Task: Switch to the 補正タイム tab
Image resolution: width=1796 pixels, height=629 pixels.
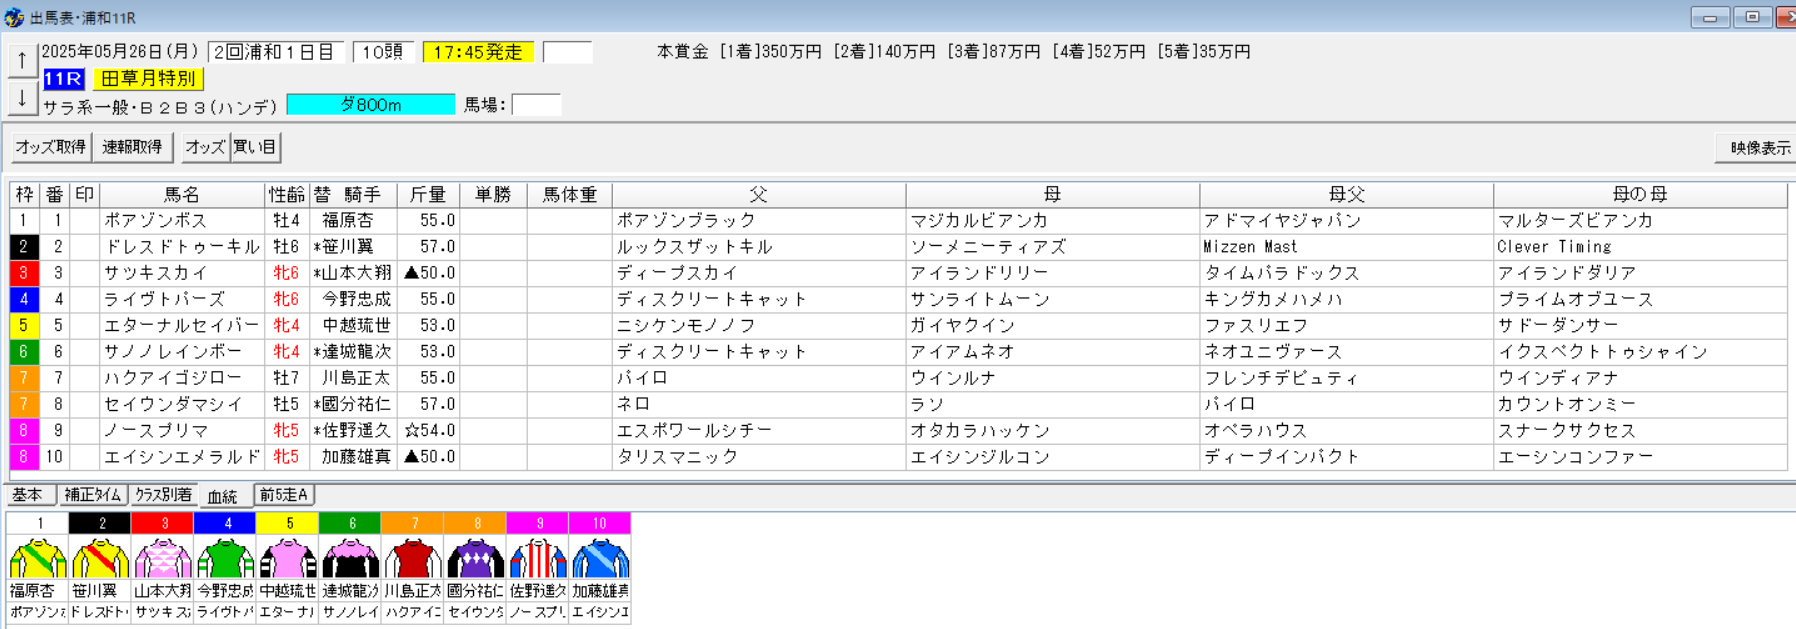Action: [92, 495]
